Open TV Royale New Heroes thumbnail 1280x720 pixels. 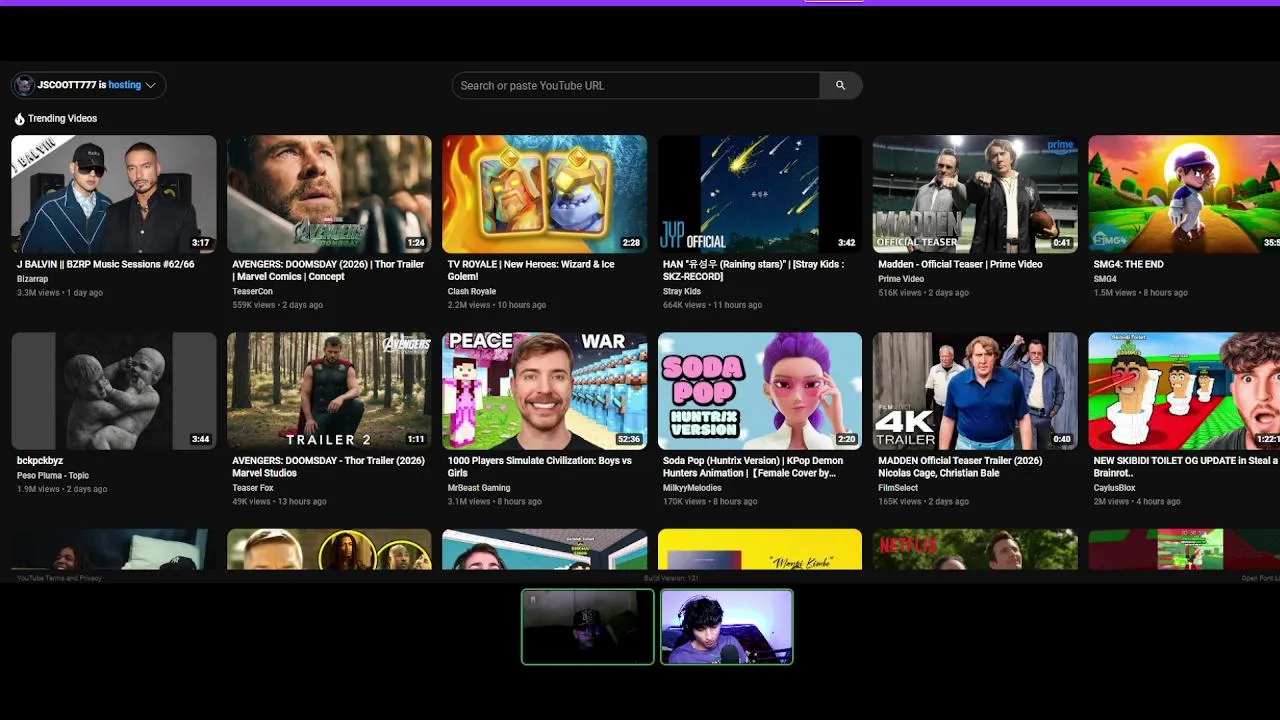click(x=544, y=194)
